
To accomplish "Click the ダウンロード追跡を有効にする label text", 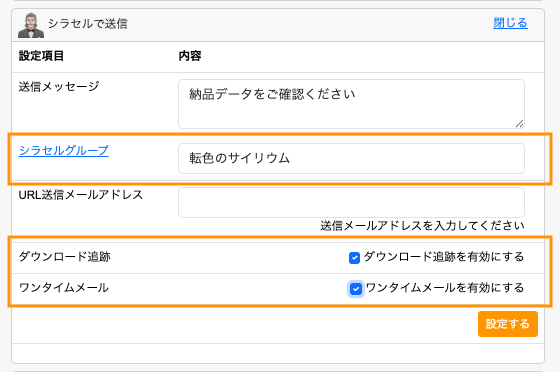I will tap(444, 257).
